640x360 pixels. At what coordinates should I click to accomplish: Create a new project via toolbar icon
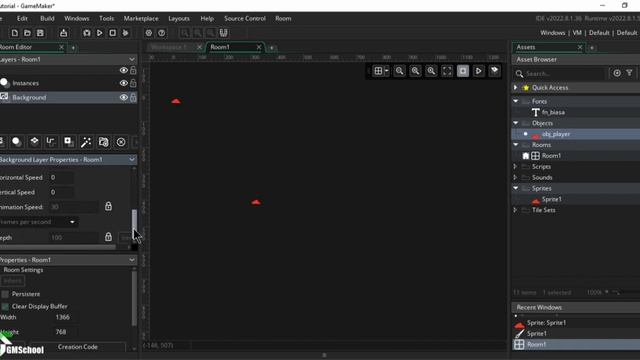[x=15, y=33]
